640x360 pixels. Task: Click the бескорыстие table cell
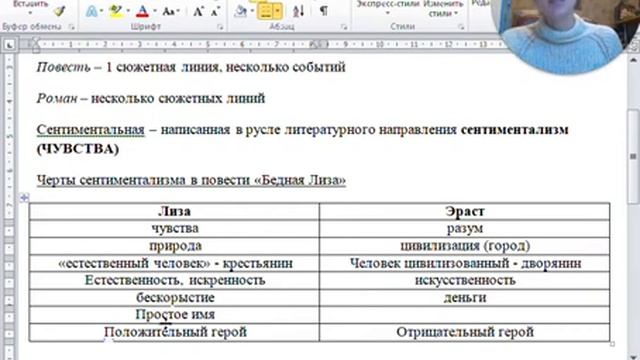174,298
